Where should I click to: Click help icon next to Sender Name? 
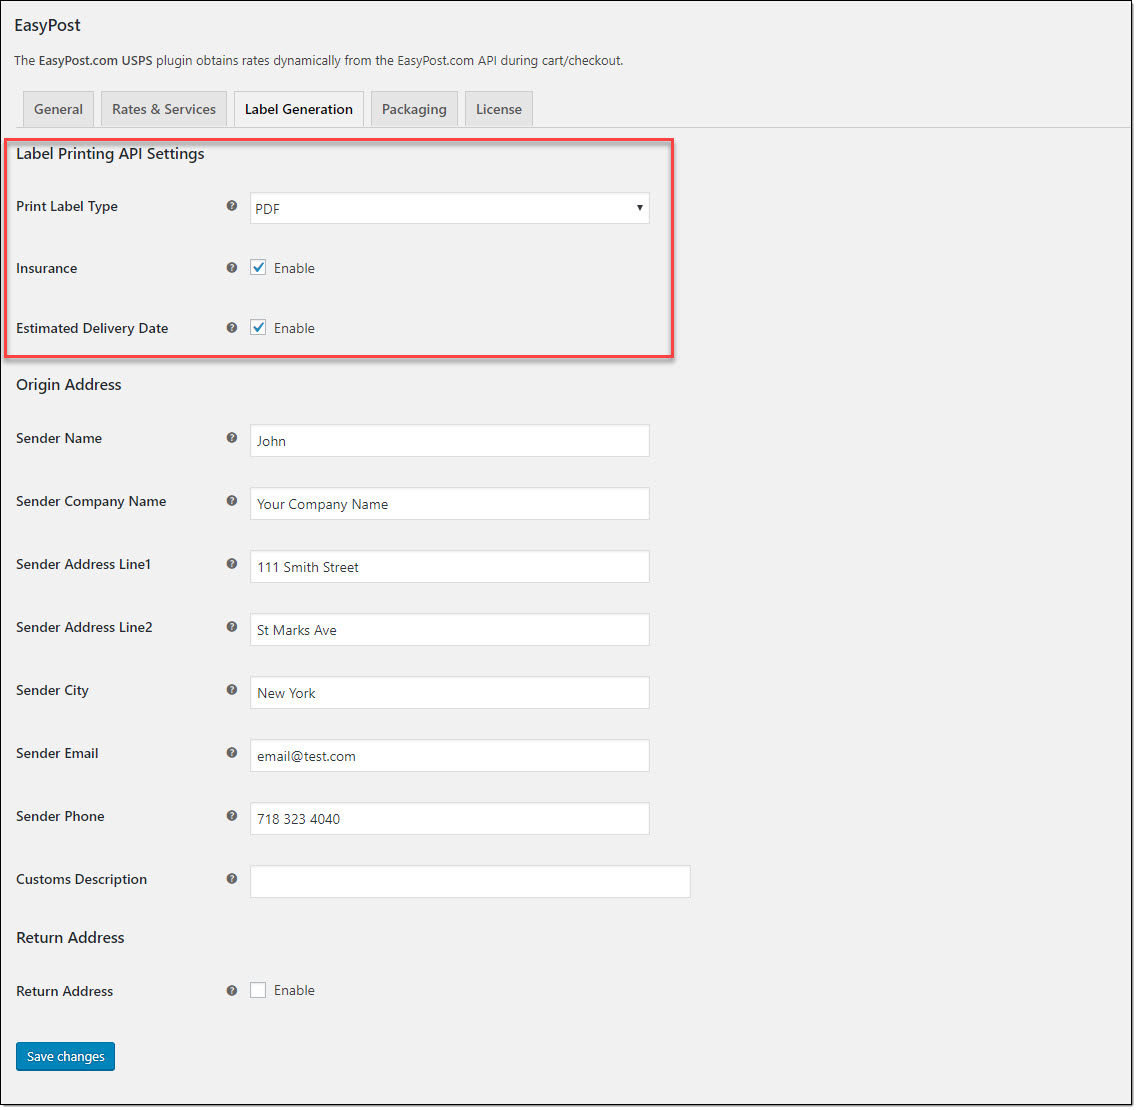231,438
